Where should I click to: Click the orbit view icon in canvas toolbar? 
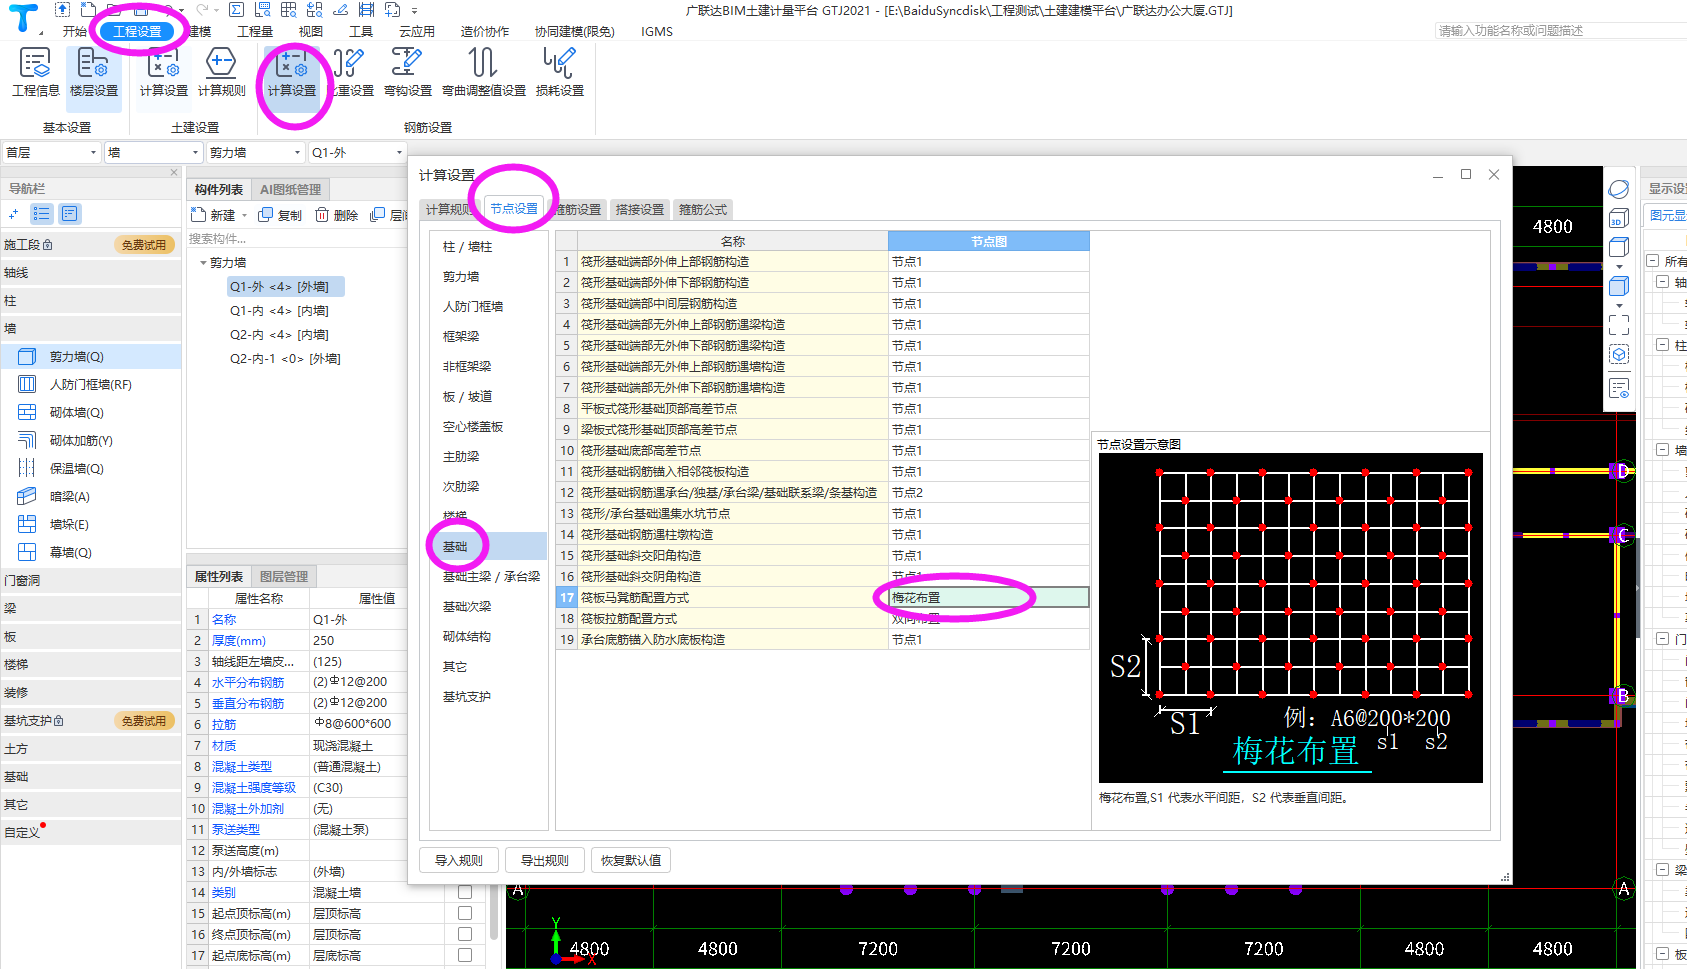[1619, 189]
